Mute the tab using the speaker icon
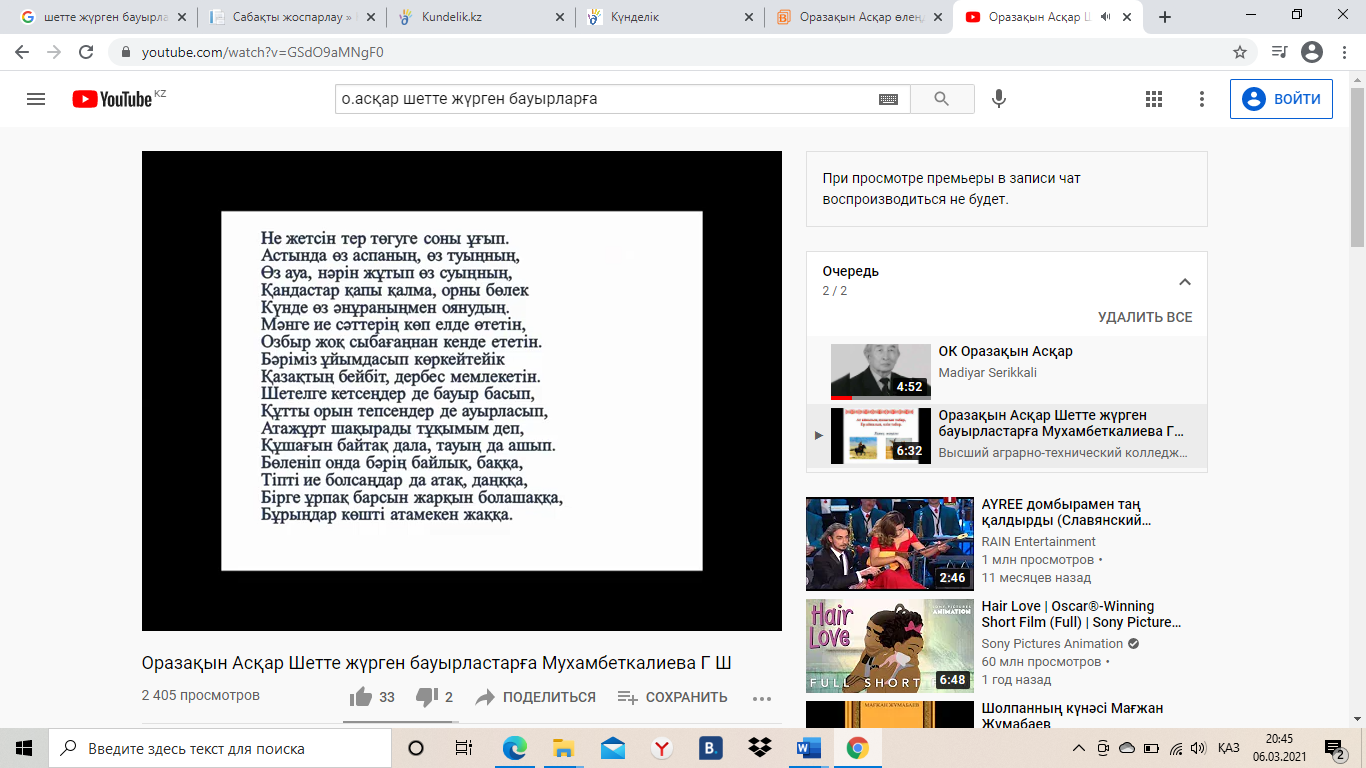 tap(1105, 17)
